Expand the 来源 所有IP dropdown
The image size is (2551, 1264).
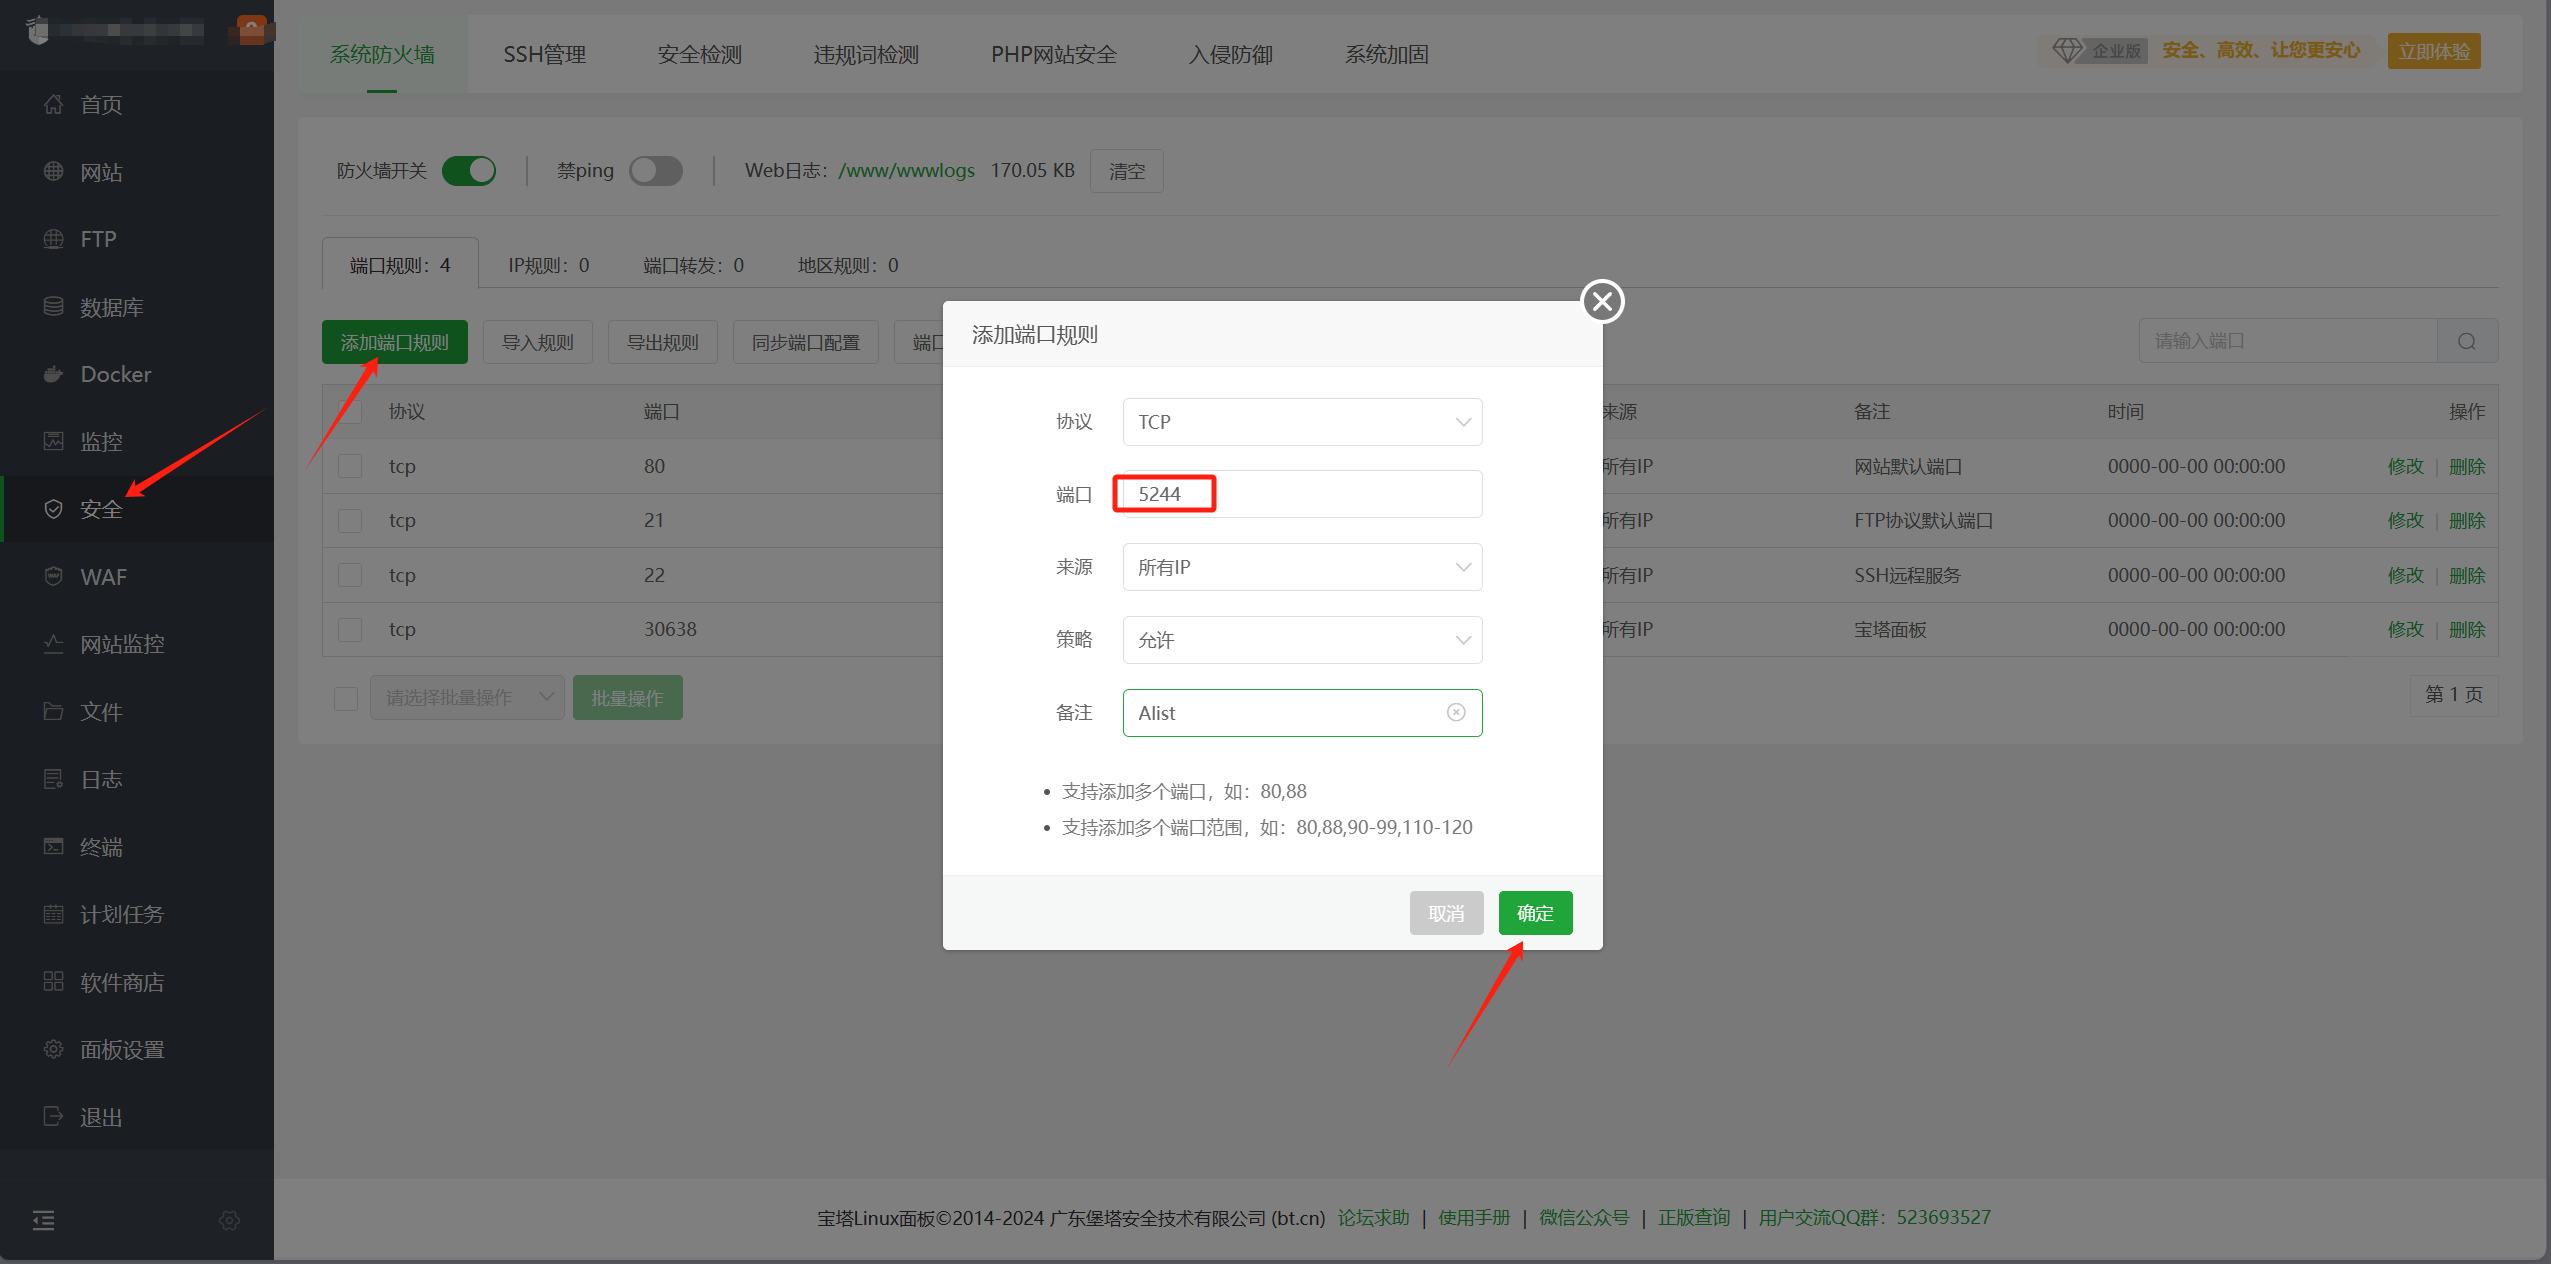tap(1301, 567)
